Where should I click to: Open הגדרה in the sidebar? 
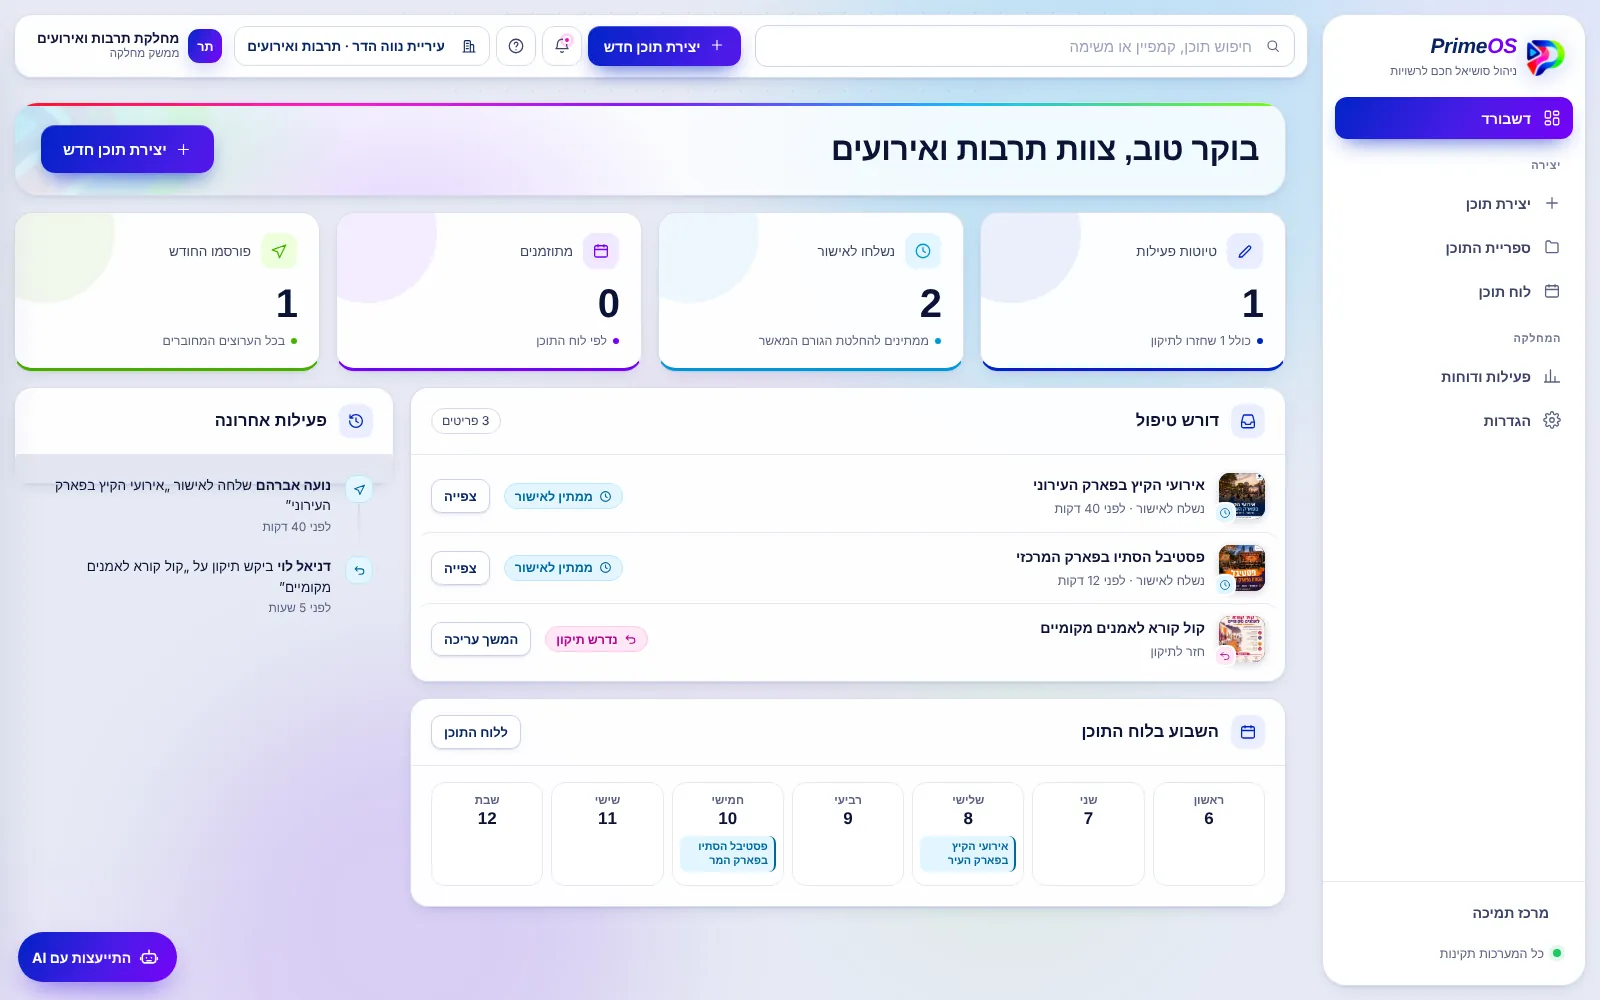[1453, 420]
